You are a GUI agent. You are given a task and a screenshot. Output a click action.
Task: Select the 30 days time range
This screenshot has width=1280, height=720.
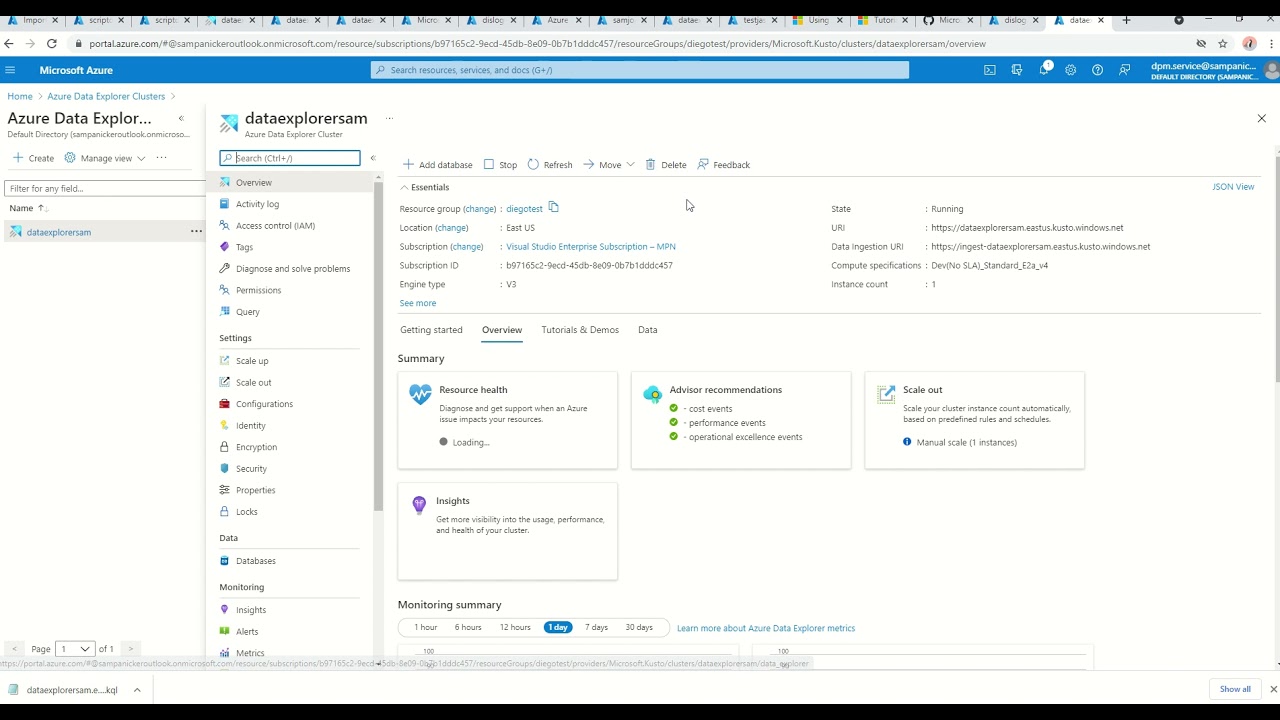click(639, 628)
